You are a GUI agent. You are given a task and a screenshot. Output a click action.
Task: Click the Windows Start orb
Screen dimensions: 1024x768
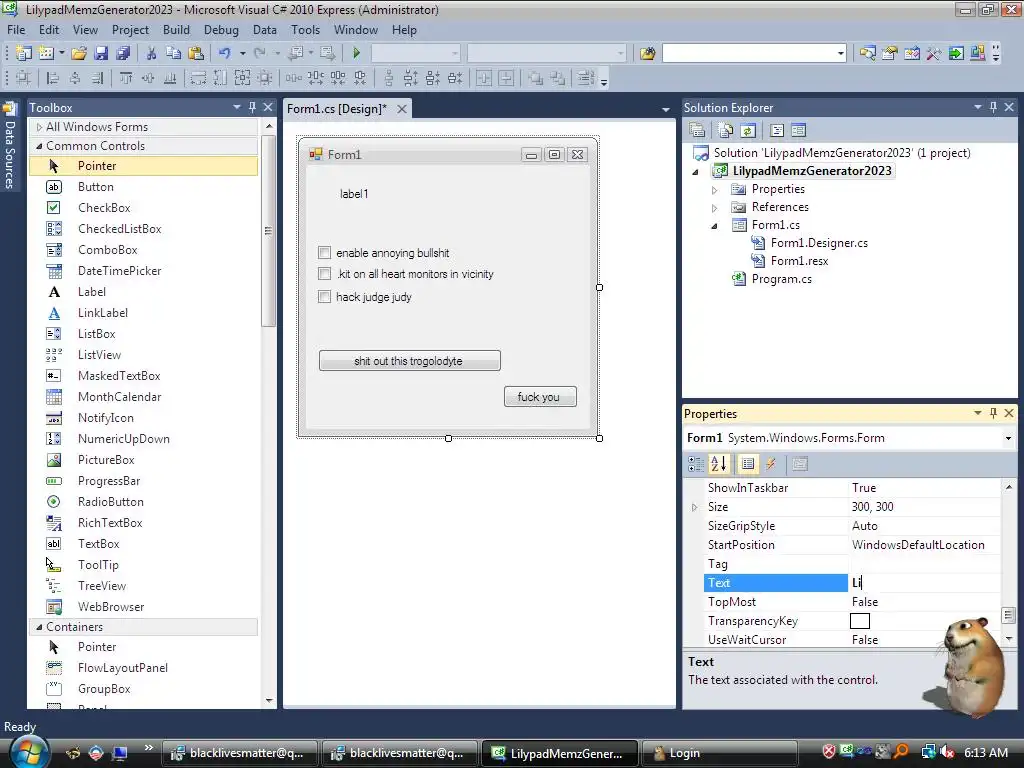coord(29,751)
